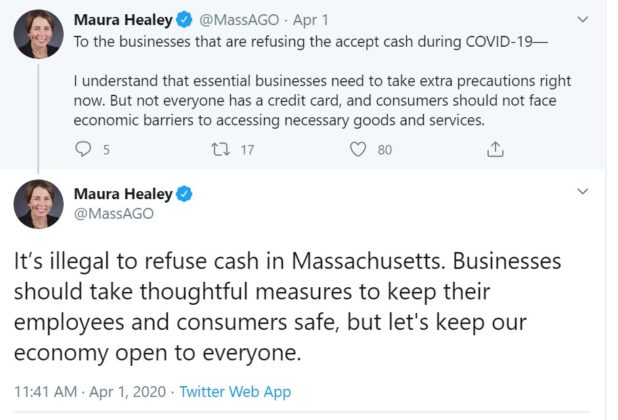618x420 pixels.
Task: Open the profile photo on the lower tweet
Action: click(x=39, y=205)
